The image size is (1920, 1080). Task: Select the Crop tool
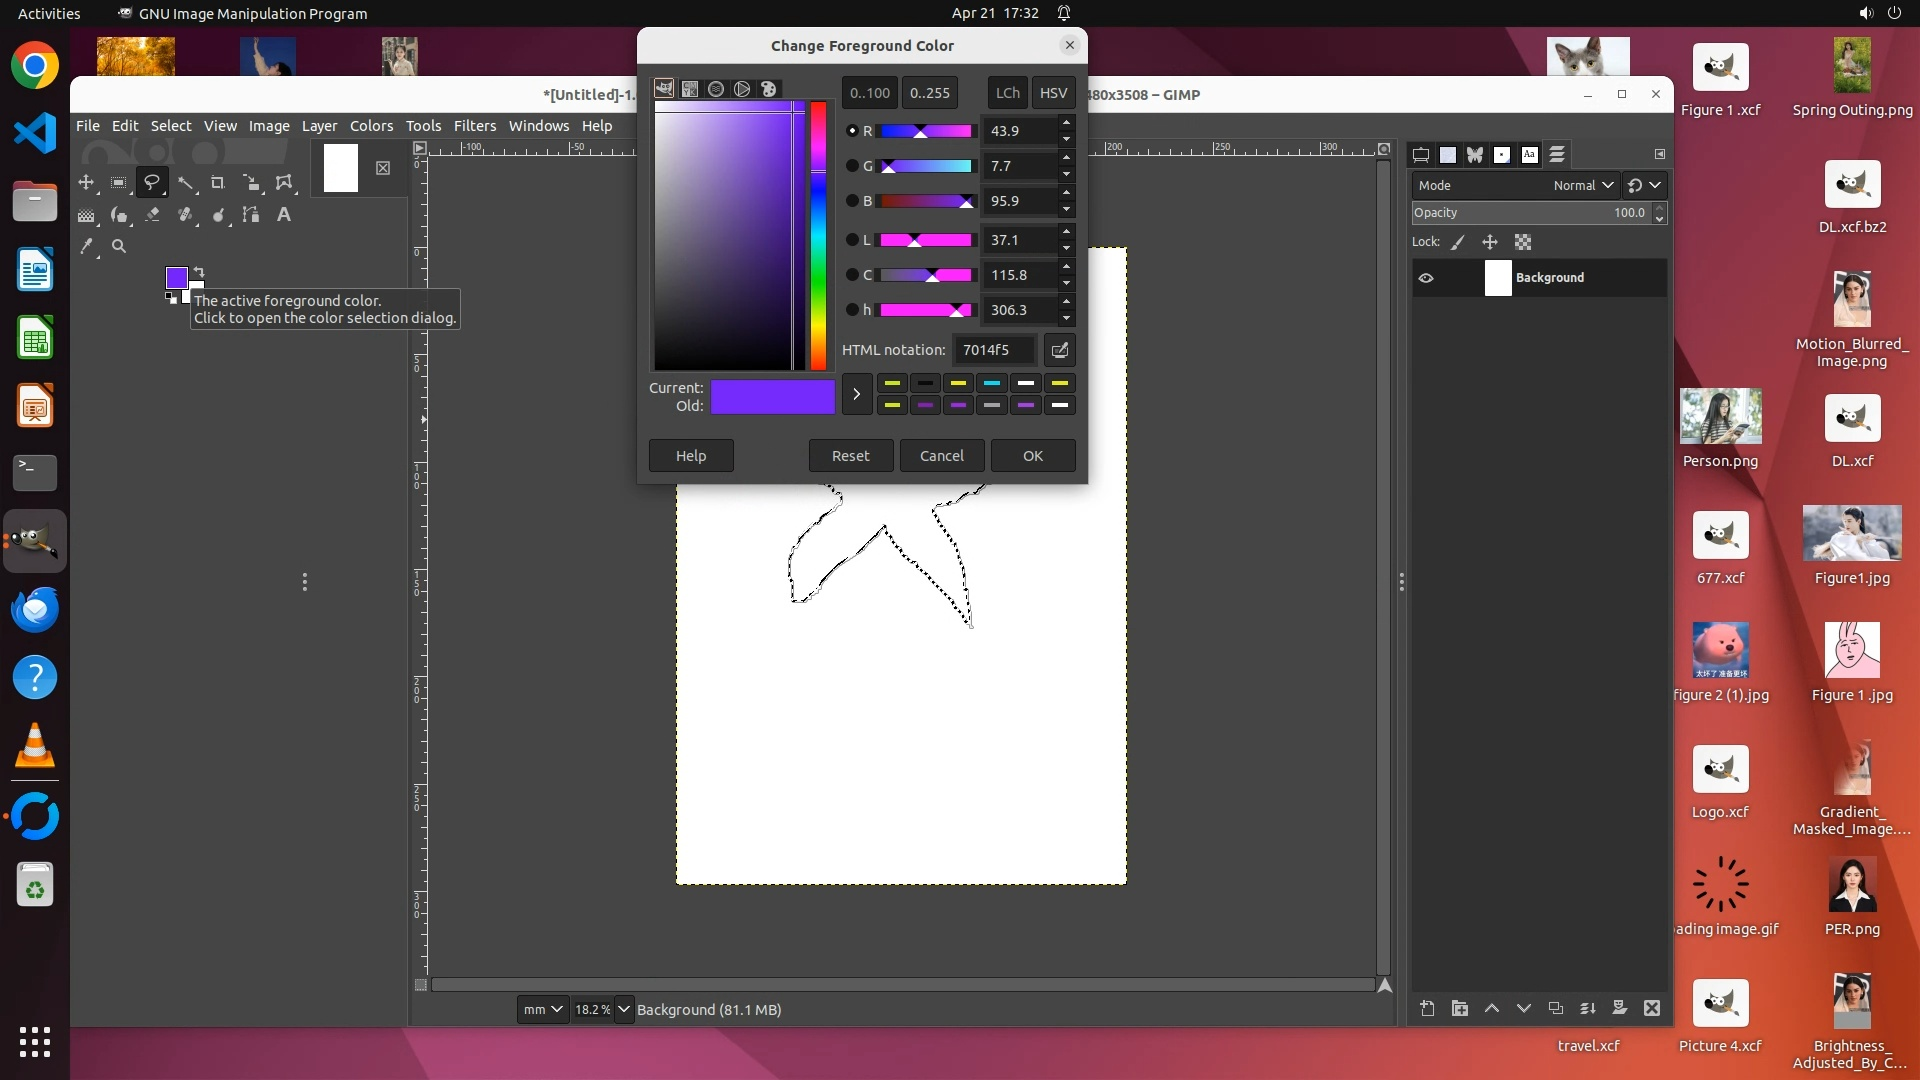coord(217,183)
